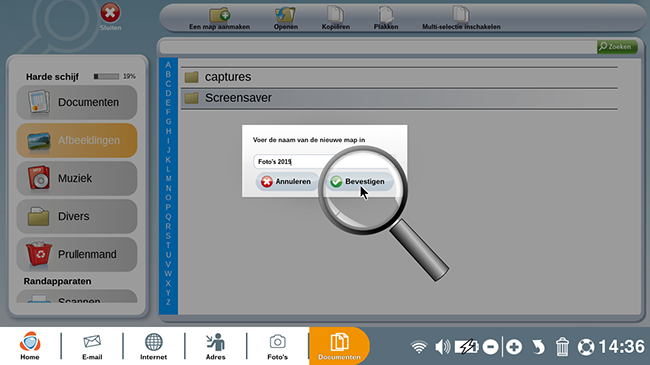Open Internet from the bottom bar

[x=153, y=346]
